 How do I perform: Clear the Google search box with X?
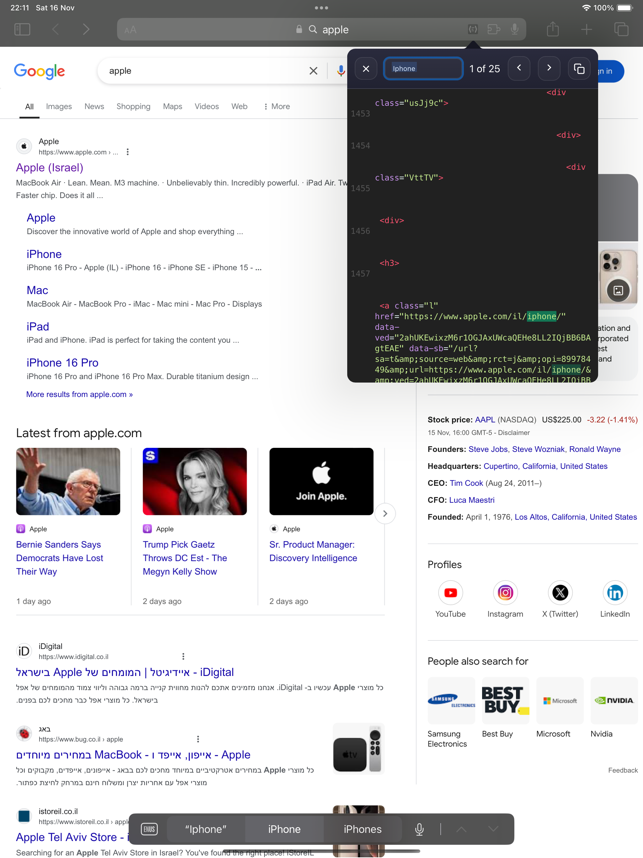click(314, 71)
